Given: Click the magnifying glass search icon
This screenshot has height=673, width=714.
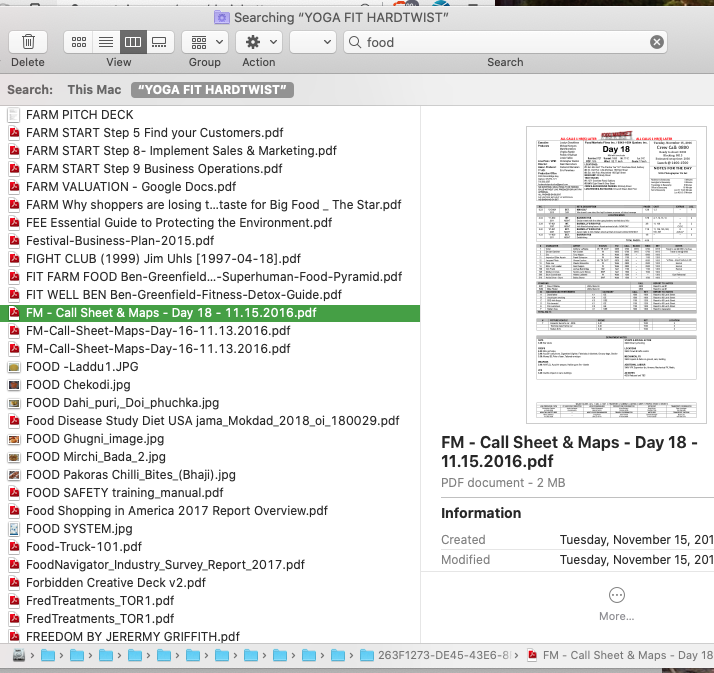Looking at the screenshot, I should point(355,42).
